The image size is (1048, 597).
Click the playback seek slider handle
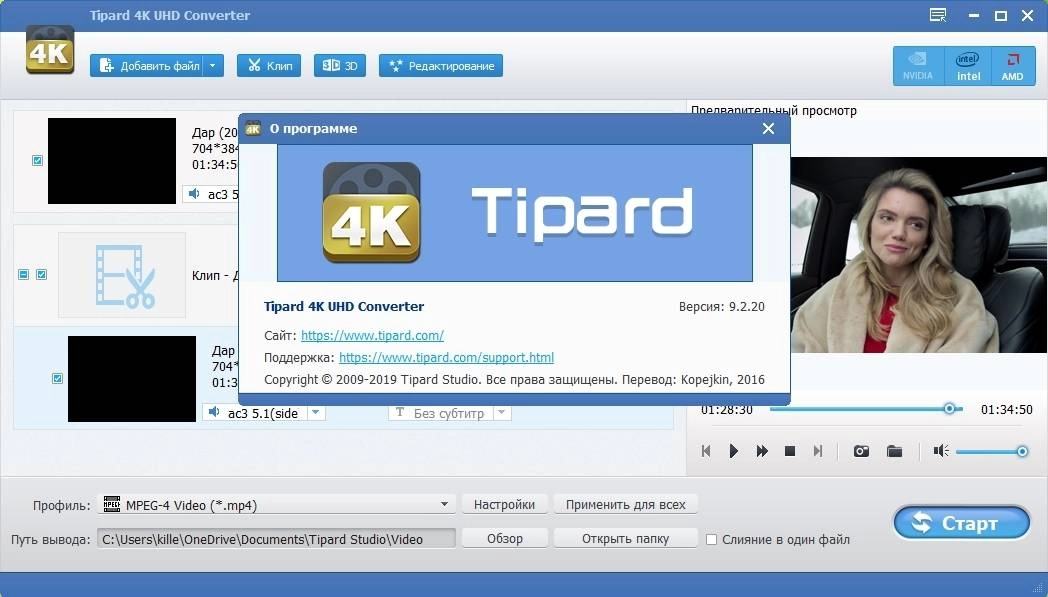tap(949, 408)
